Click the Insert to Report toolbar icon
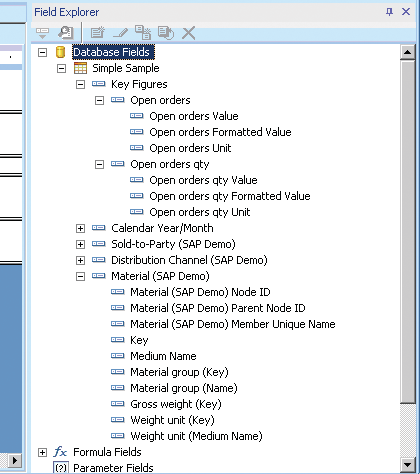 click(42, 33)
